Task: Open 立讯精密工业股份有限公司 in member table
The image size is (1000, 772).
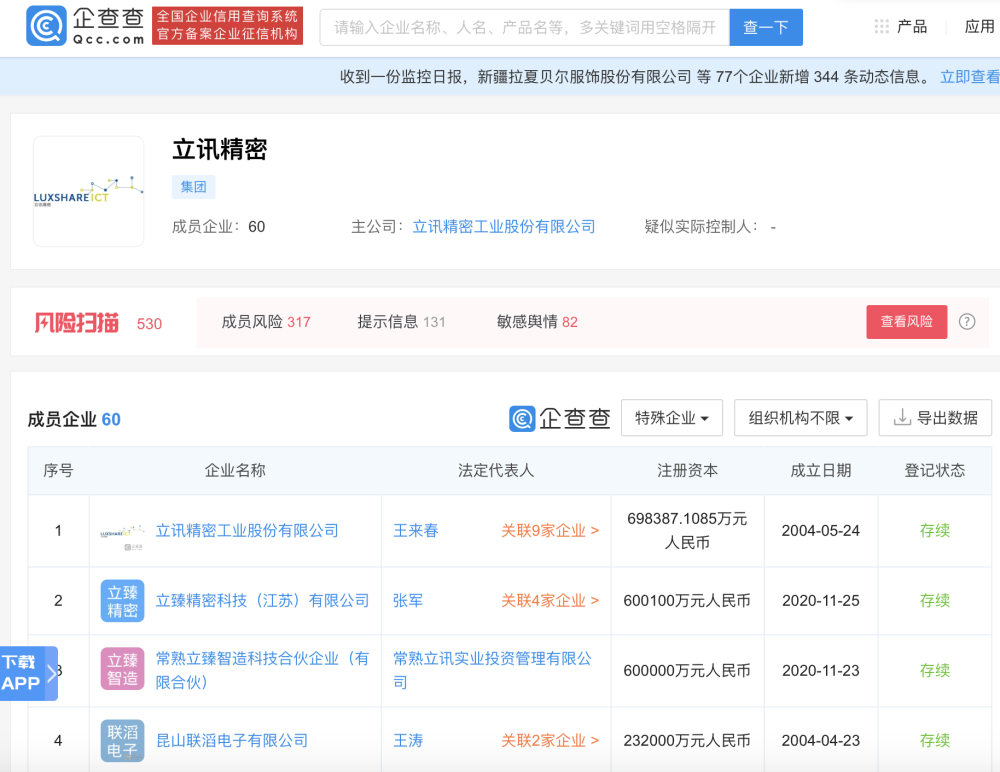Action: pyautogui.click(x=247, y=531)
